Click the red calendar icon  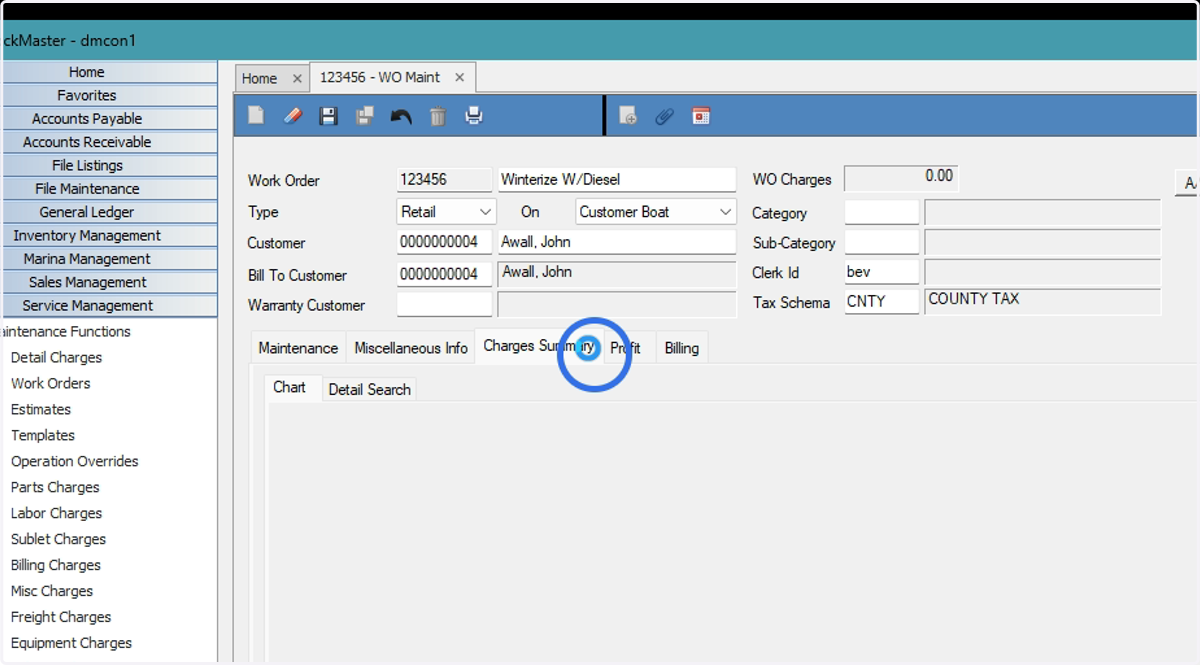tap(701, 116)
